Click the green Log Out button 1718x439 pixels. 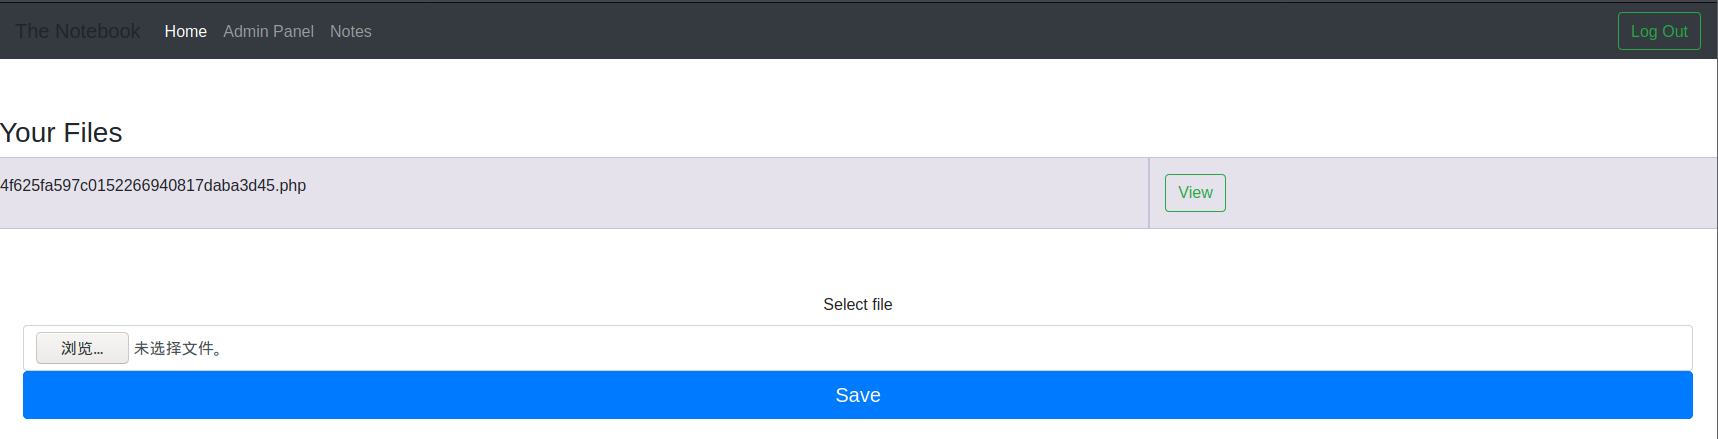tap(1659, 31)
